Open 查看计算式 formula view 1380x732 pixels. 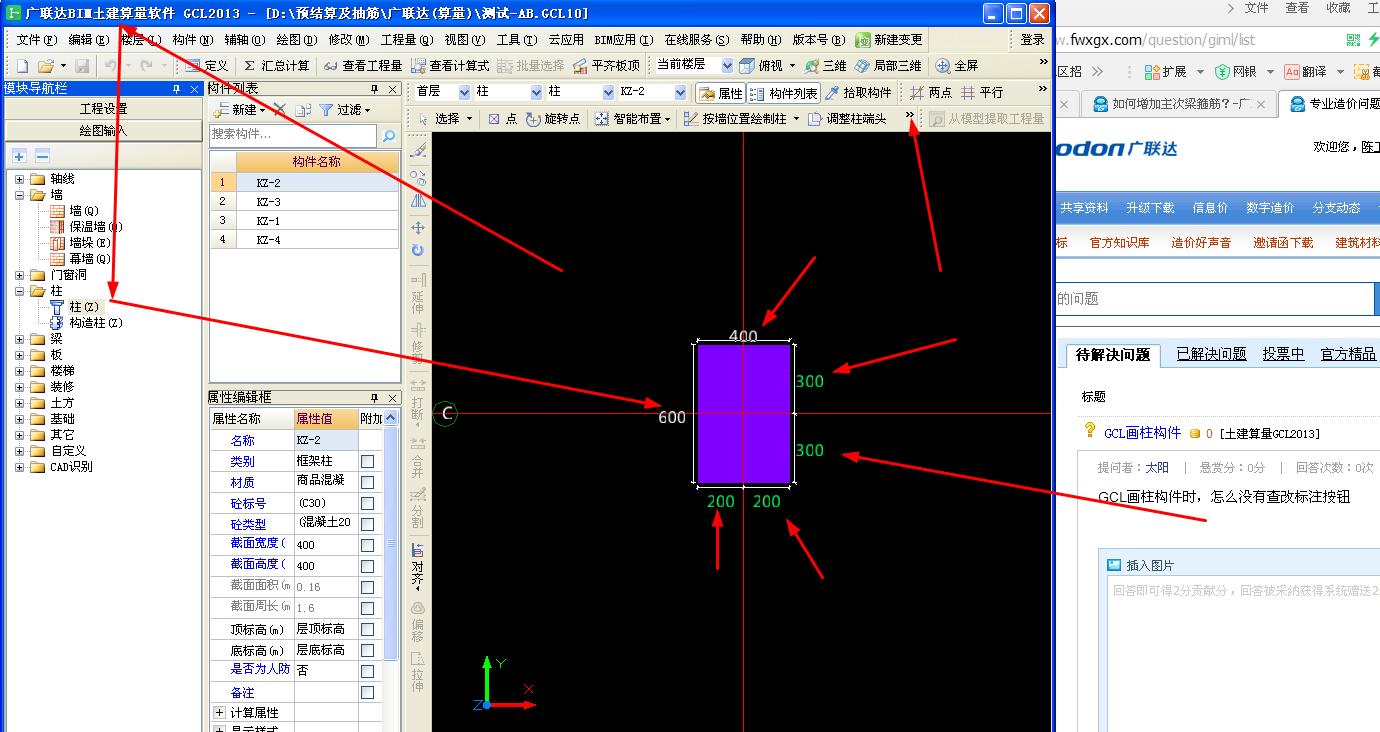click(x=450, y=65)
